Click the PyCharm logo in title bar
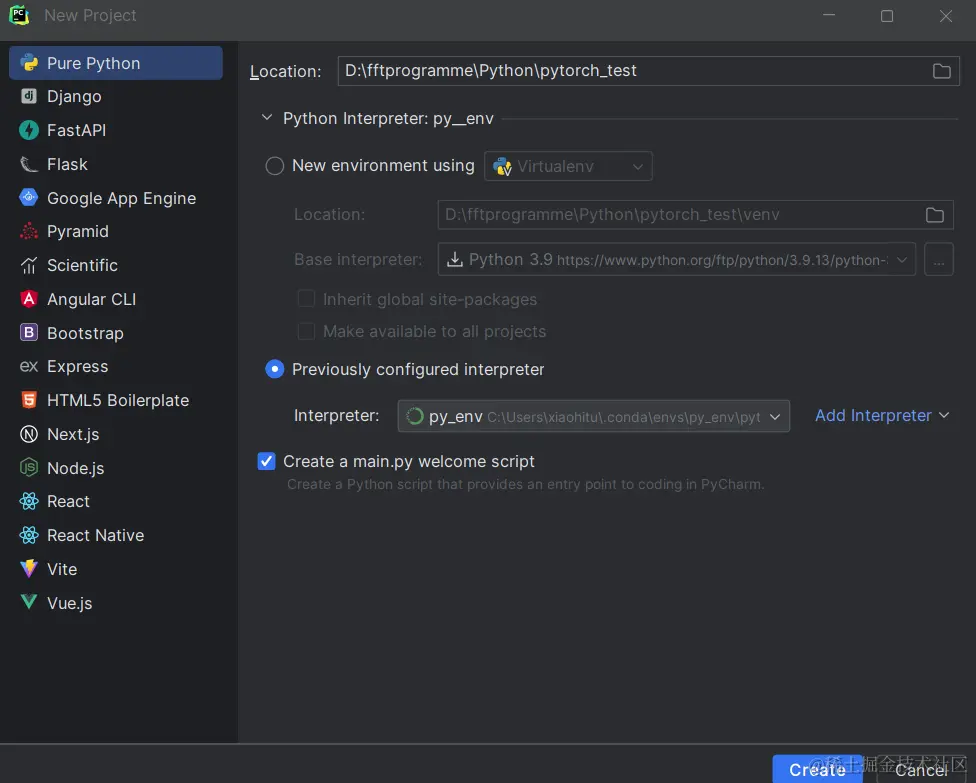 [x=19, y=16]
